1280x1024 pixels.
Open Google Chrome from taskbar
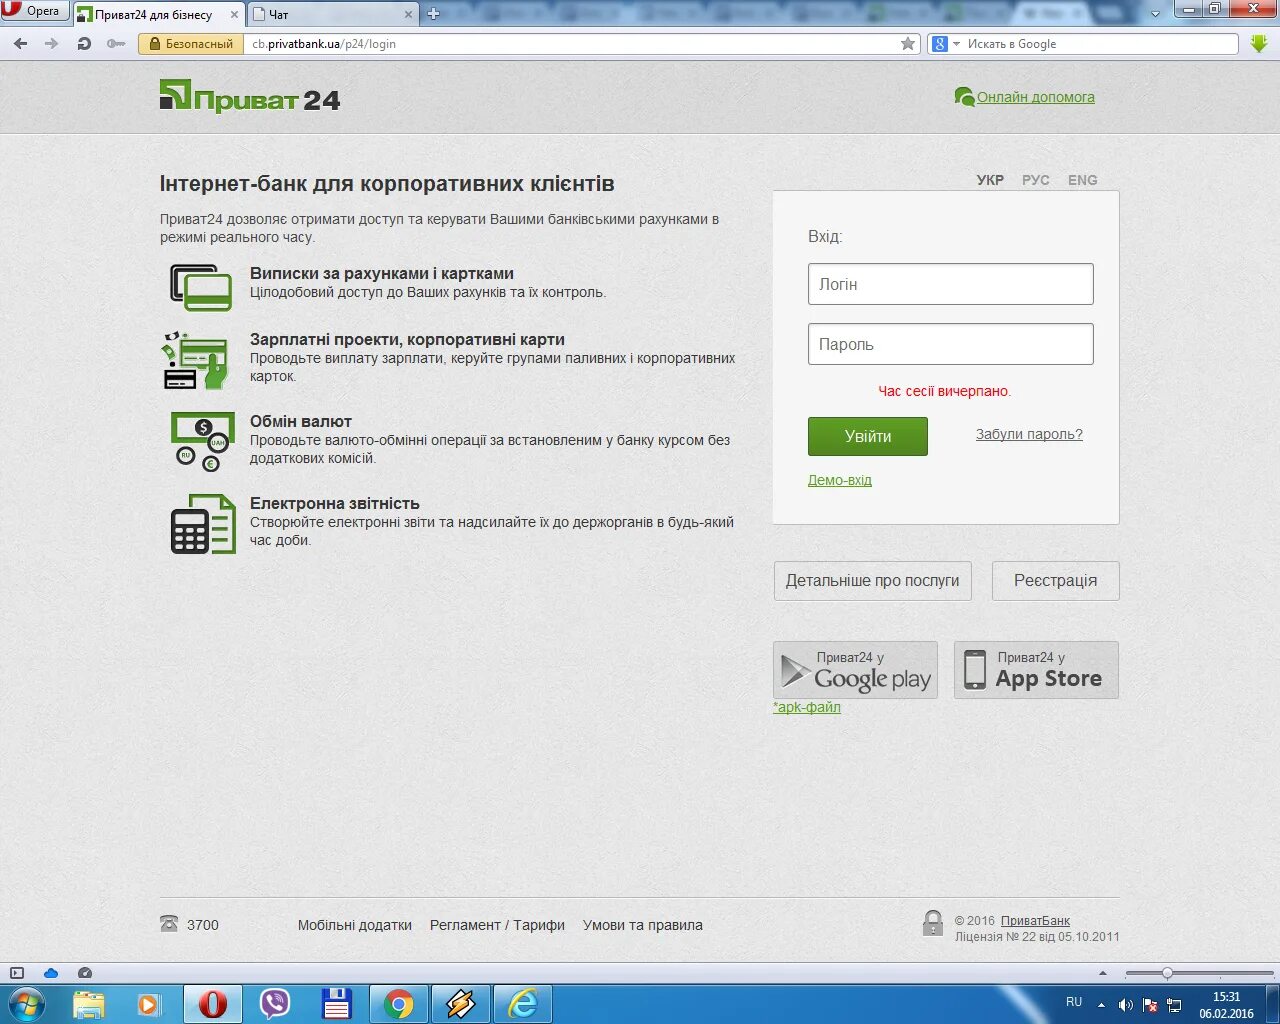[398, 1004]
